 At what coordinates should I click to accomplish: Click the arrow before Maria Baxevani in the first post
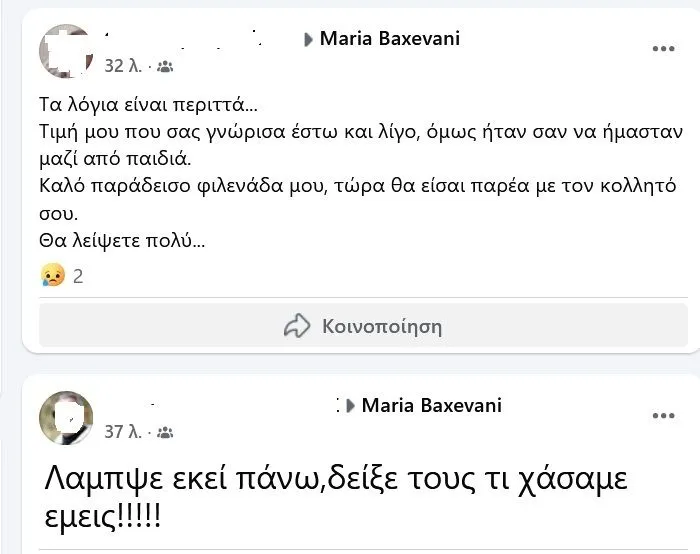click(x=308, y=39)
